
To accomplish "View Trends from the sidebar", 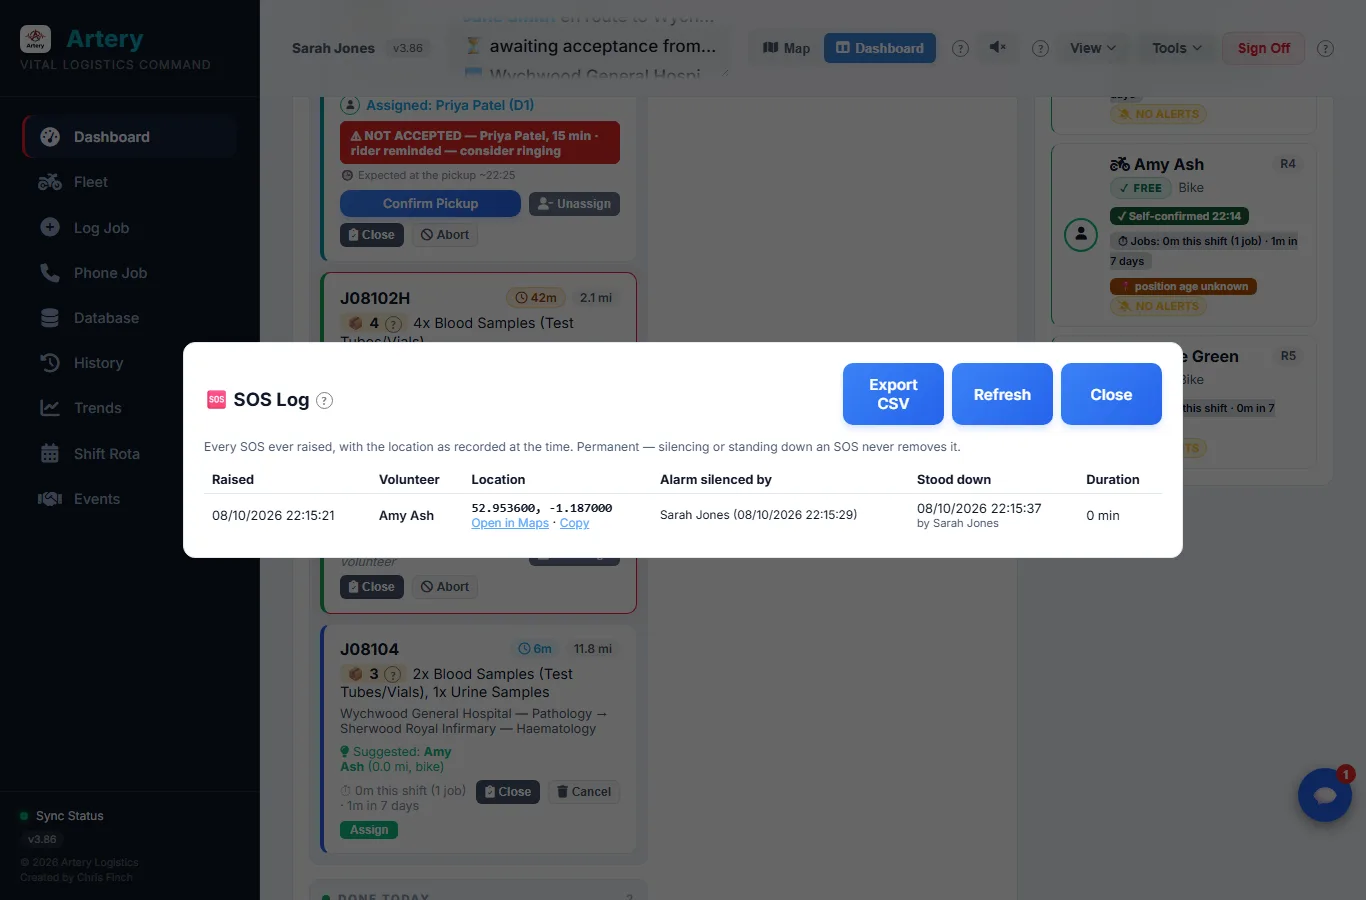I will pyautogui.click(x=129, y=408).
